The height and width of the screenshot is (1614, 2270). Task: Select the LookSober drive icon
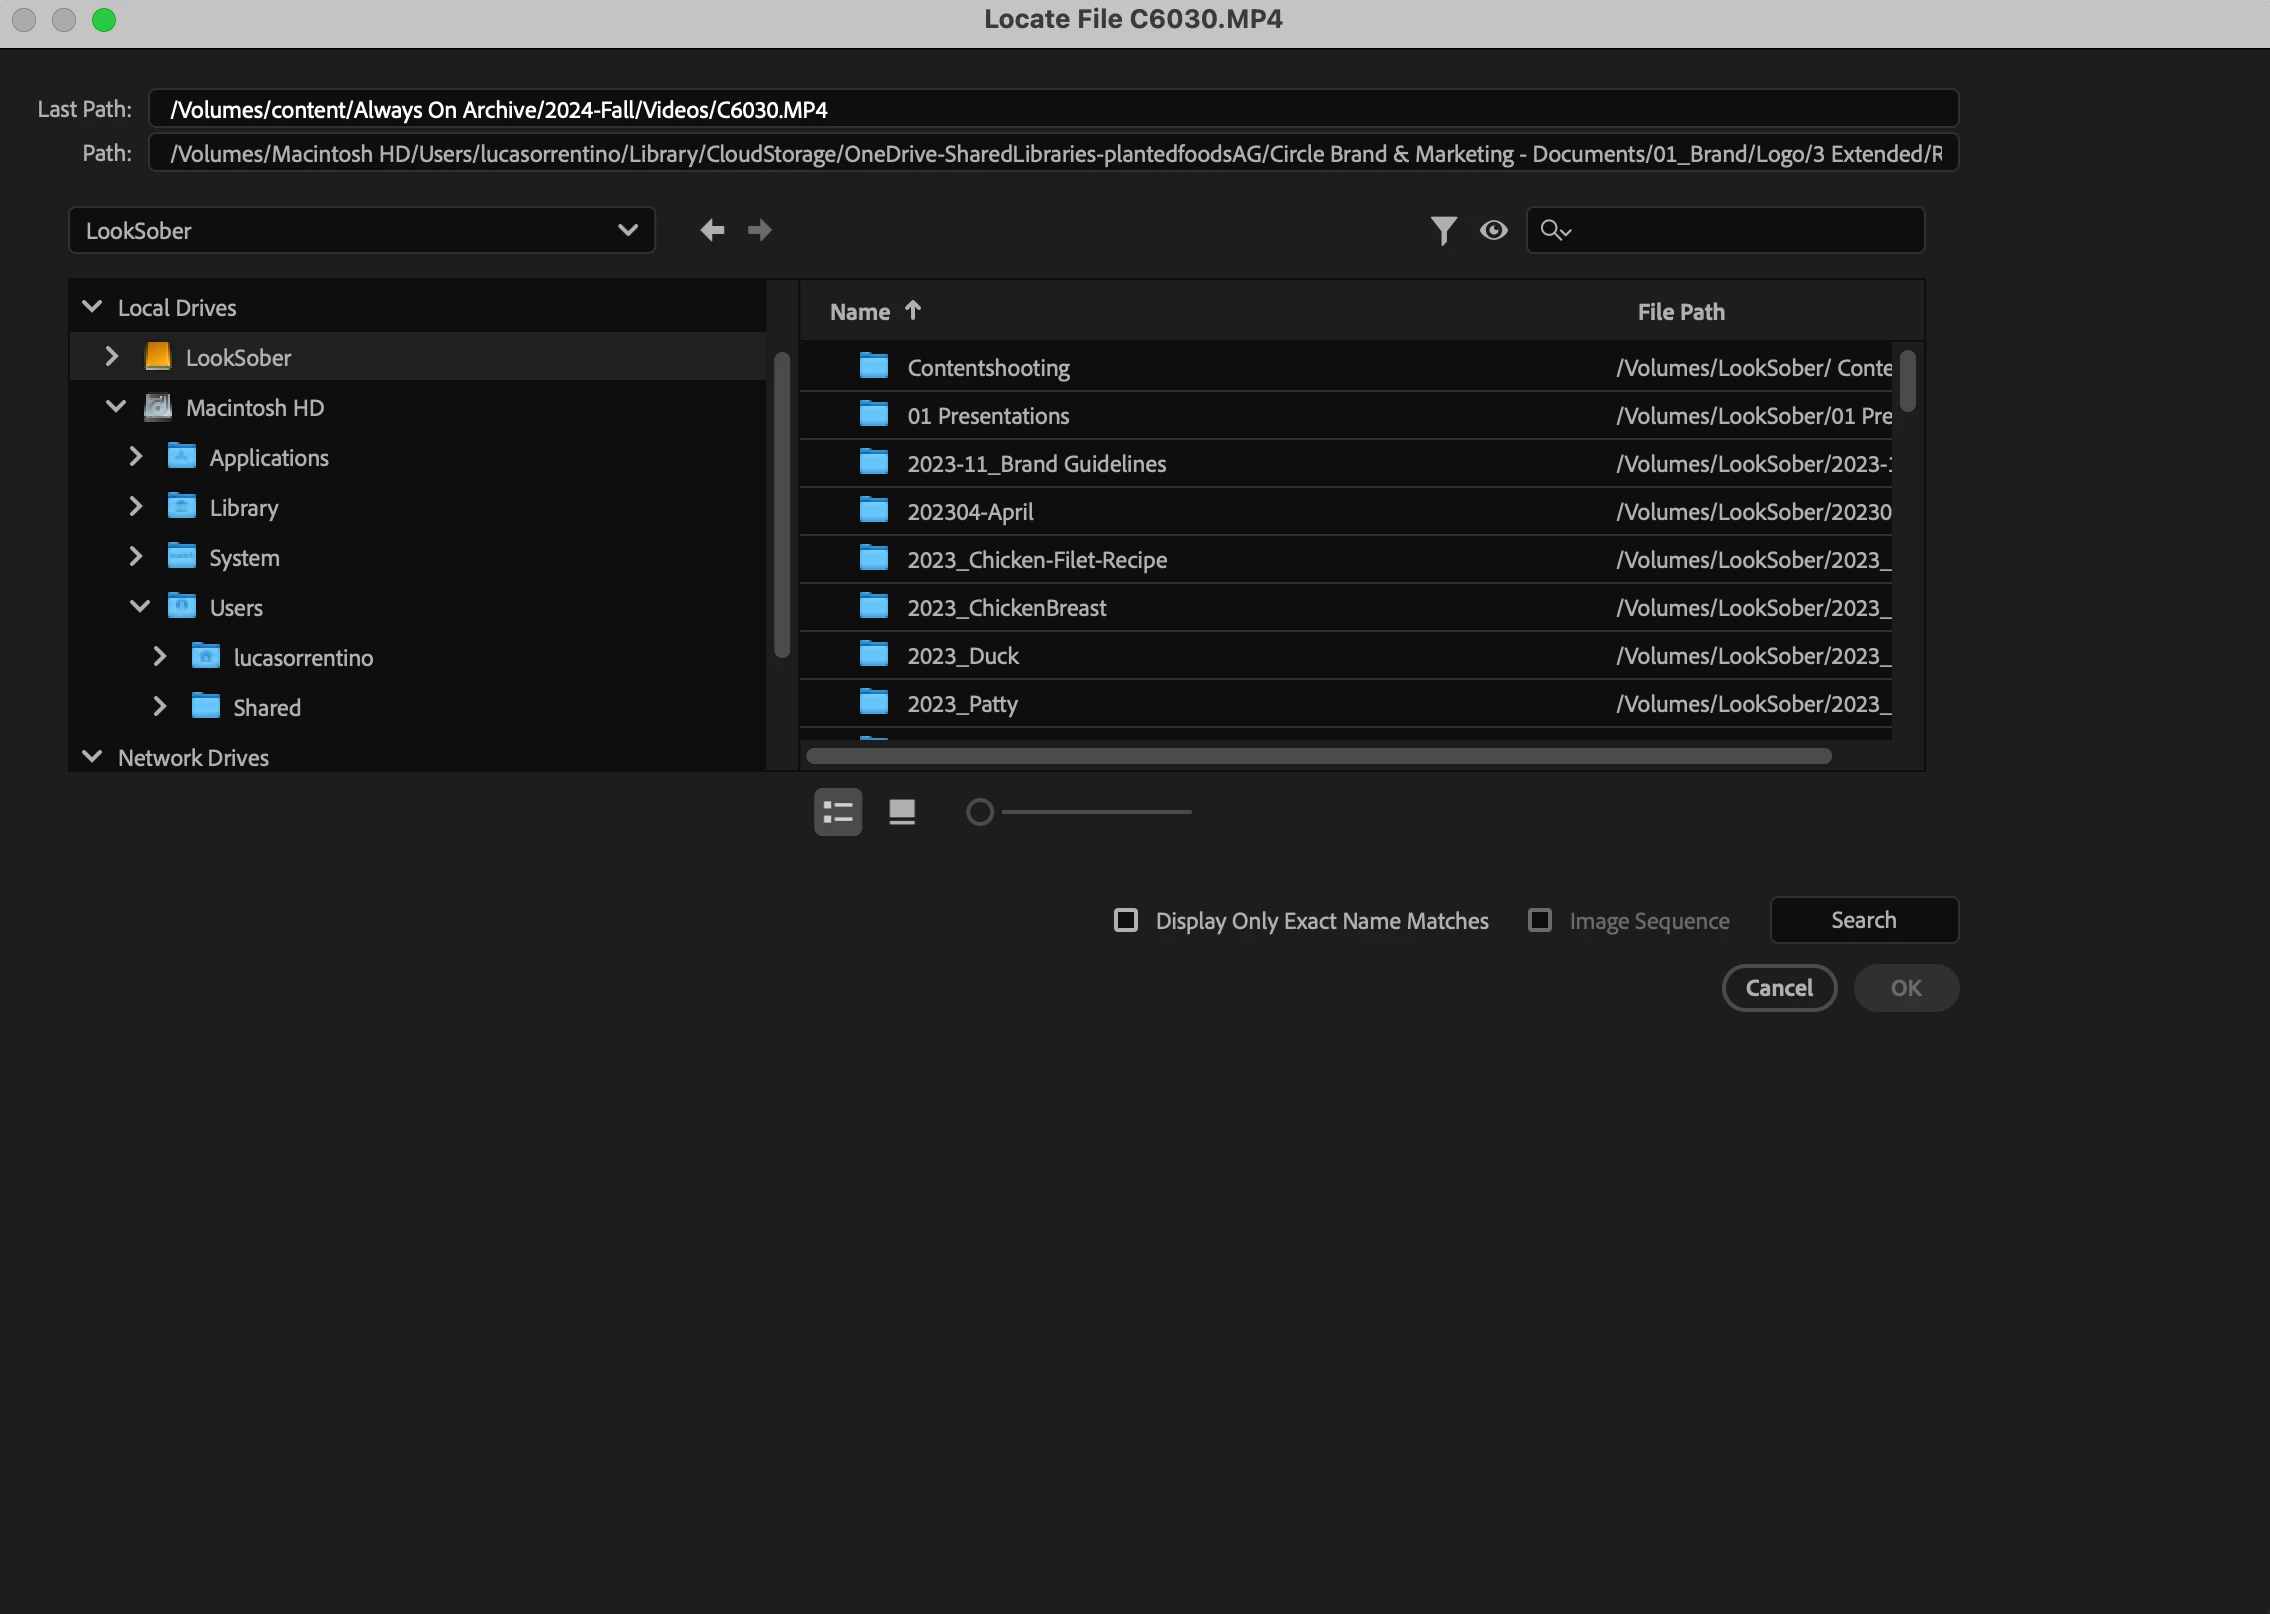click(158, 357)
